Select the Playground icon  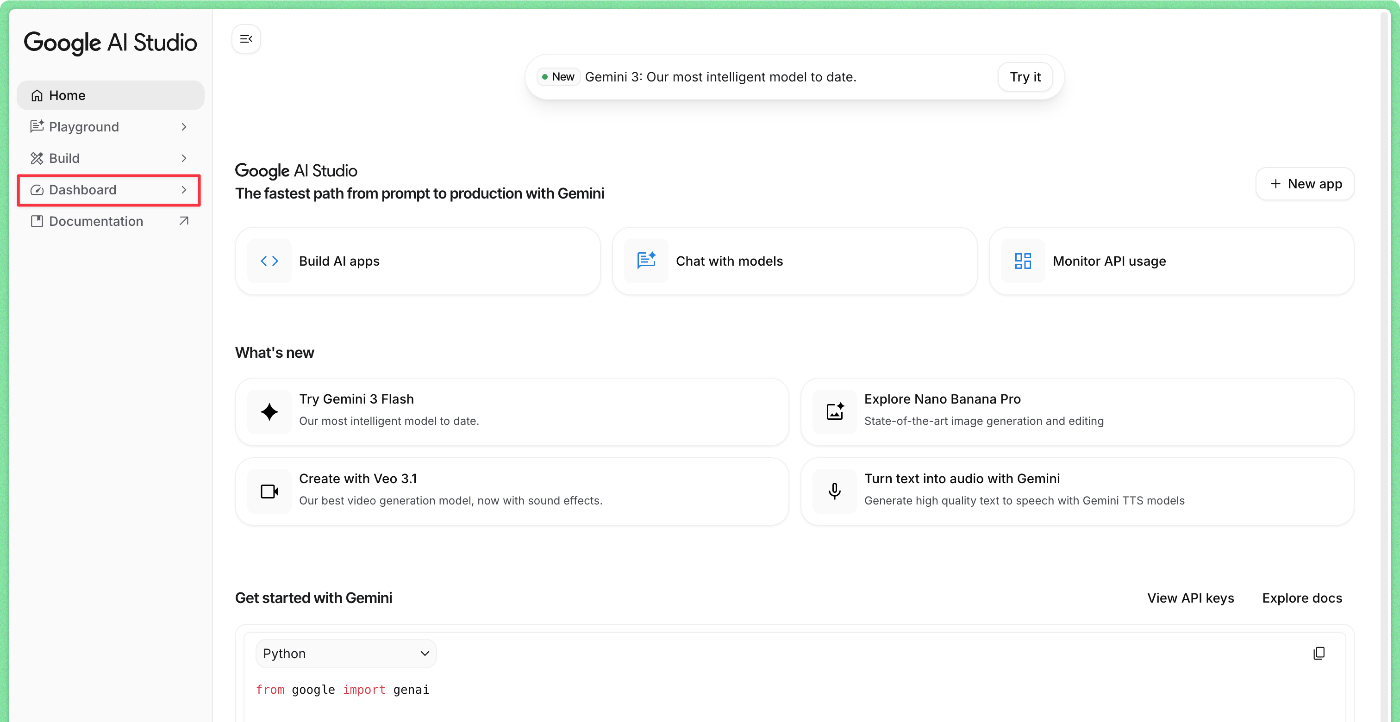36,126
